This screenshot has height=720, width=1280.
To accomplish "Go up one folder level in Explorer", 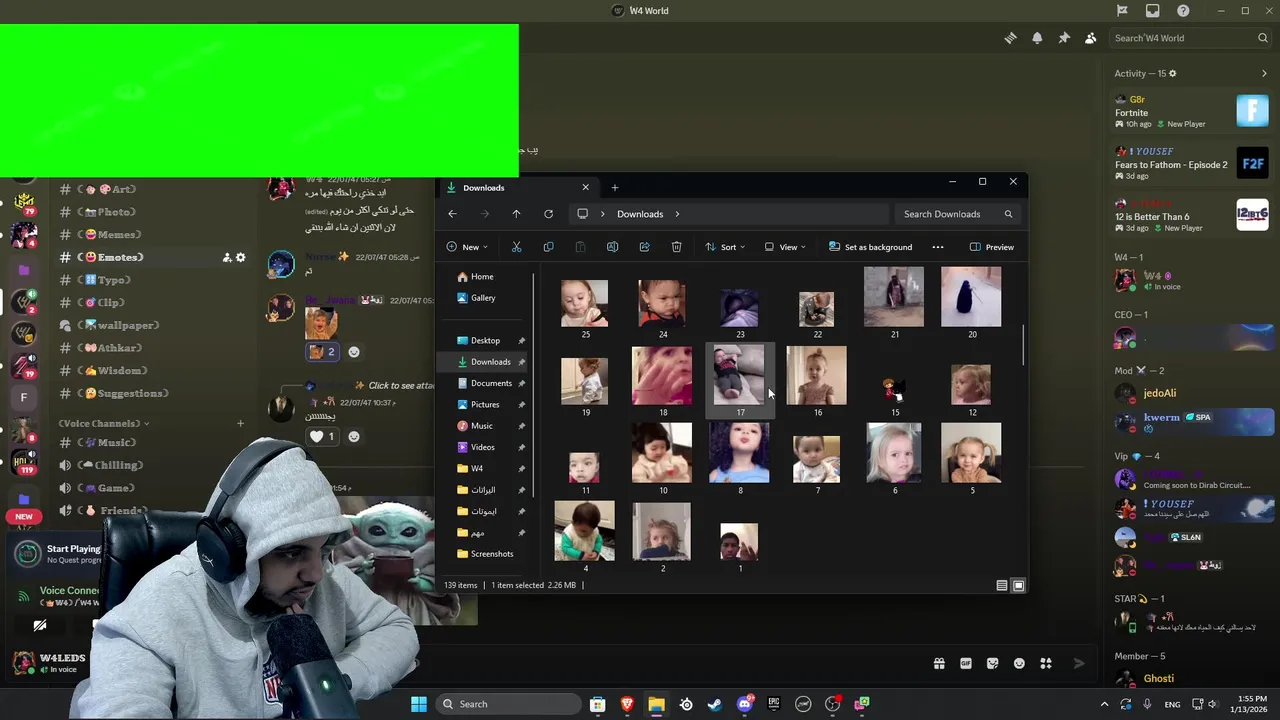I will tap(516, 214).
